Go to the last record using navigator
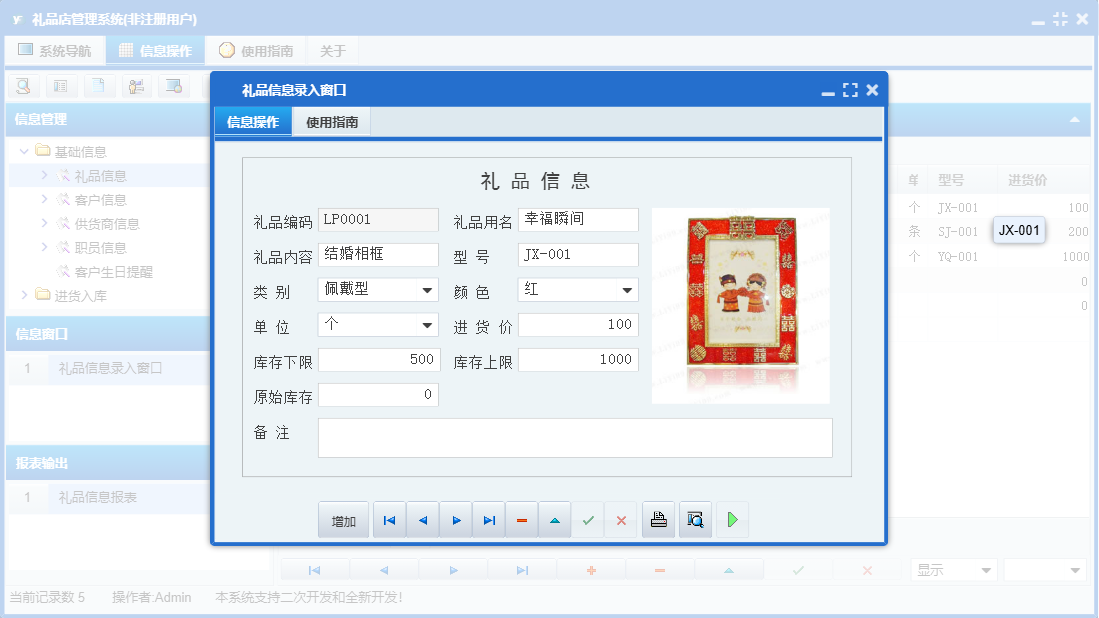 489,519
